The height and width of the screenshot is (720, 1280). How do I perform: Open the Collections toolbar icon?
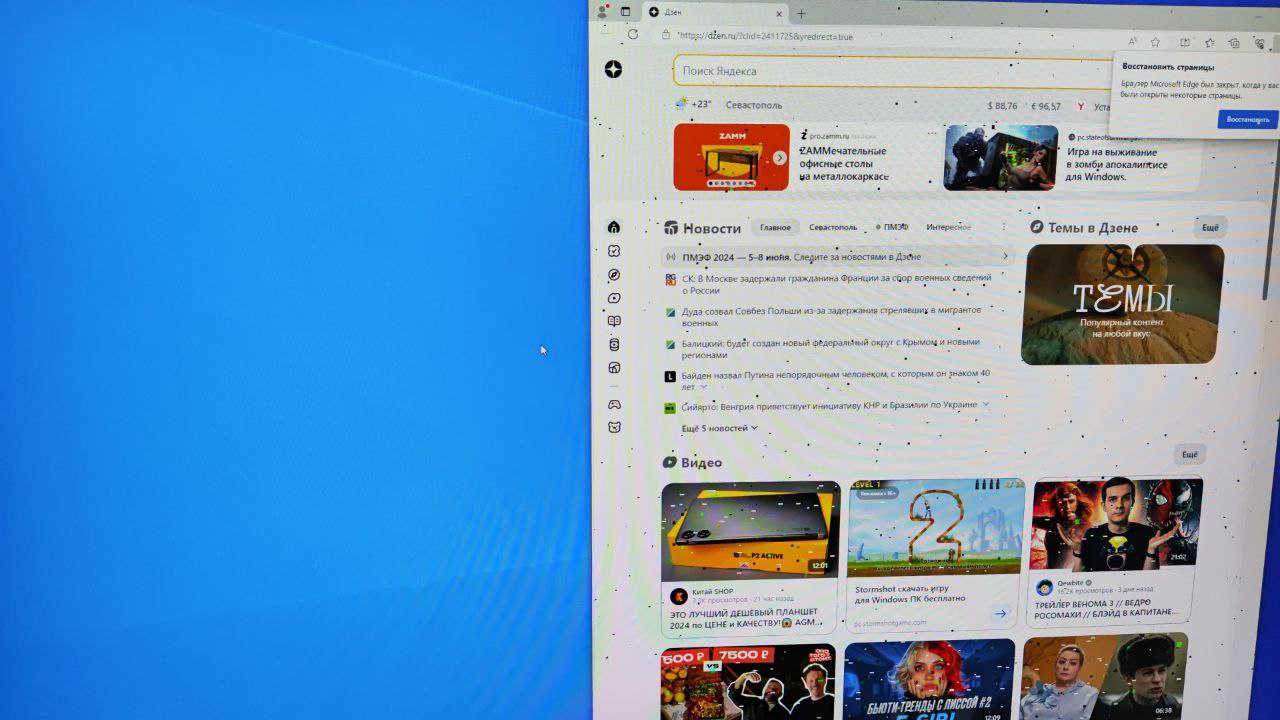1234,44
